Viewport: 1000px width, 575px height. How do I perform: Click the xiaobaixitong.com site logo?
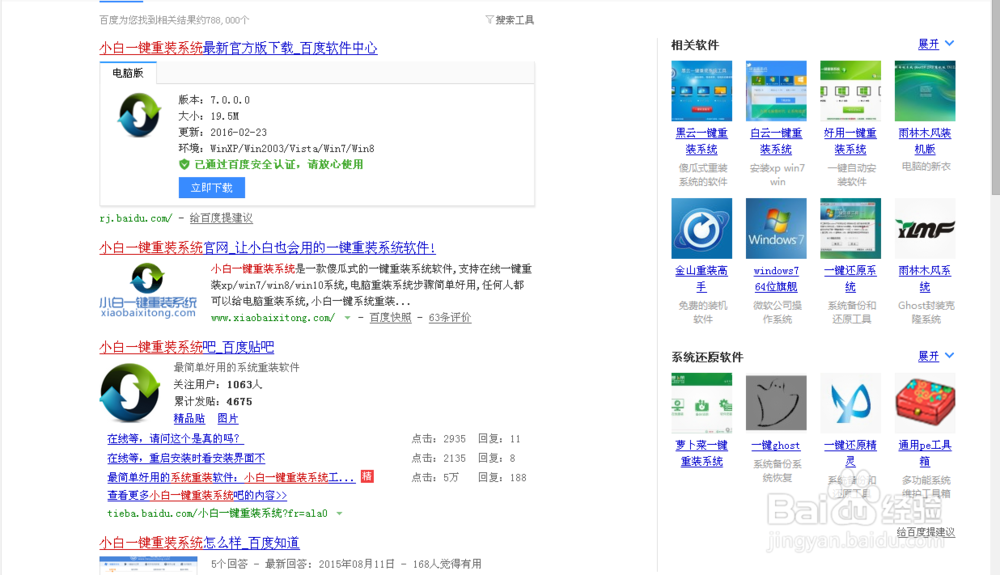[148, 290]
